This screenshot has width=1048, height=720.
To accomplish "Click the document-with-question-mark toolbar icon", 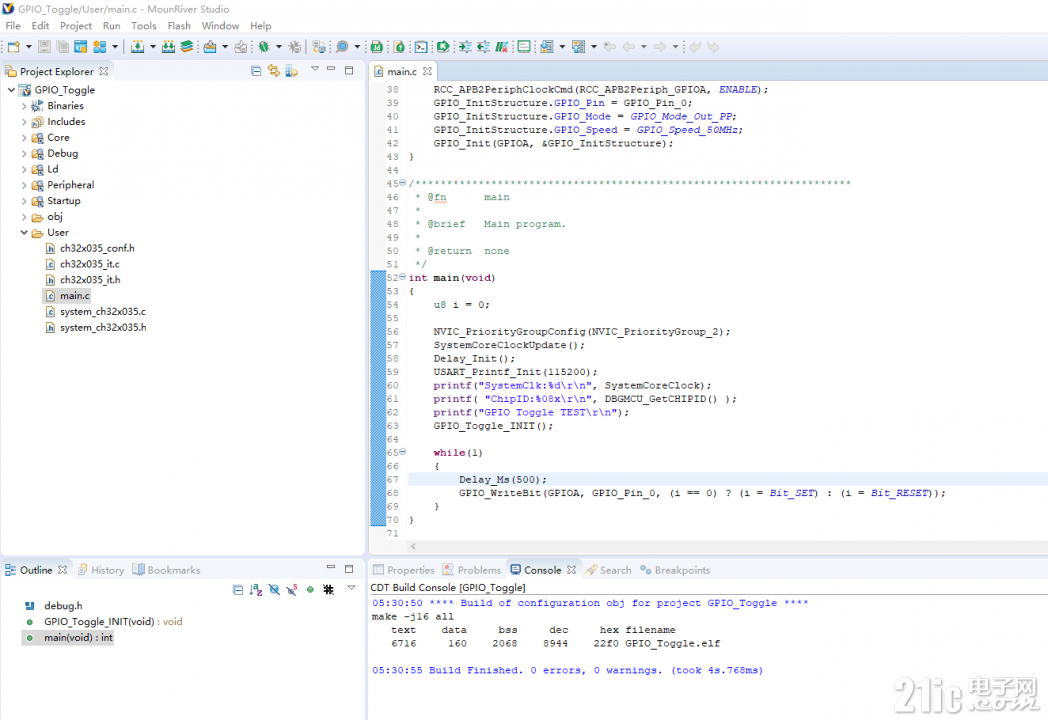I will coord(399,47).
